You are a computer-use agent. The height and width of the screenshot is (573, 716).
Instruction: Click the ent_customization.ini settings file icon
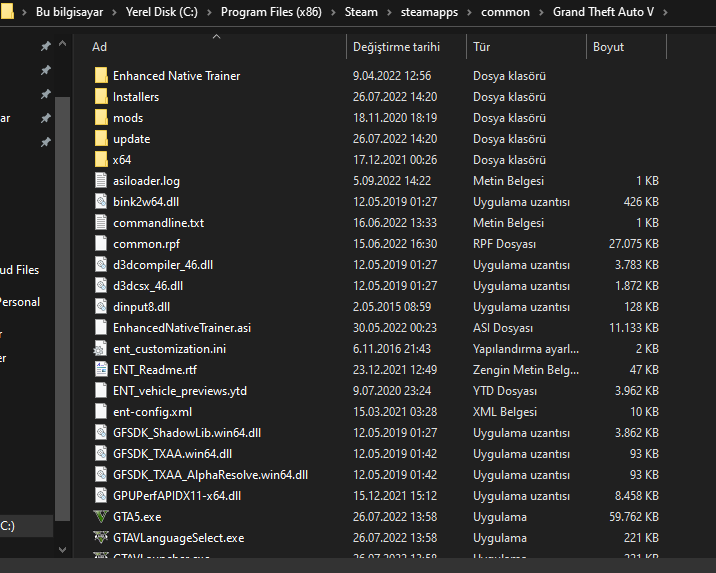click(100, 349)
